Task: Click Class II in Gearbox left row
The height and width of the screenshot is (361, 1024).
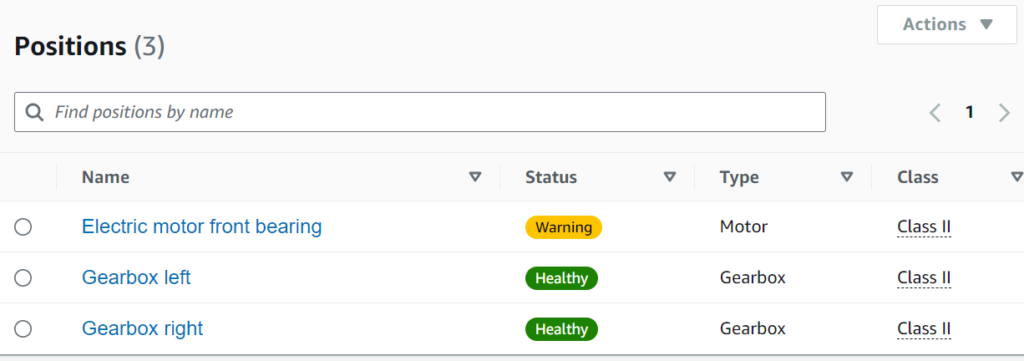Action: click(x=924, y=278)
